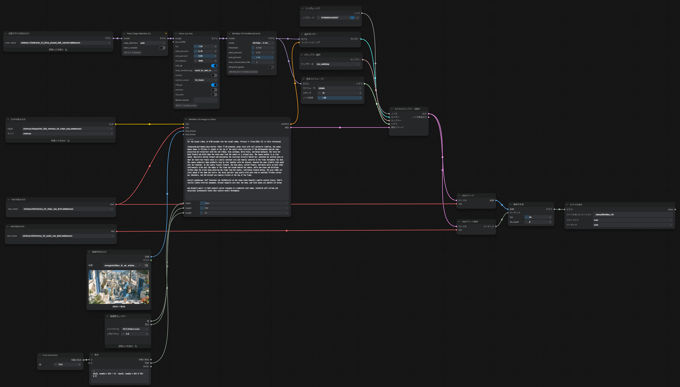Collapse the upper VAE loader node
Image resolution: width=680 pixels, height=387 pixels.
[8, 200]
